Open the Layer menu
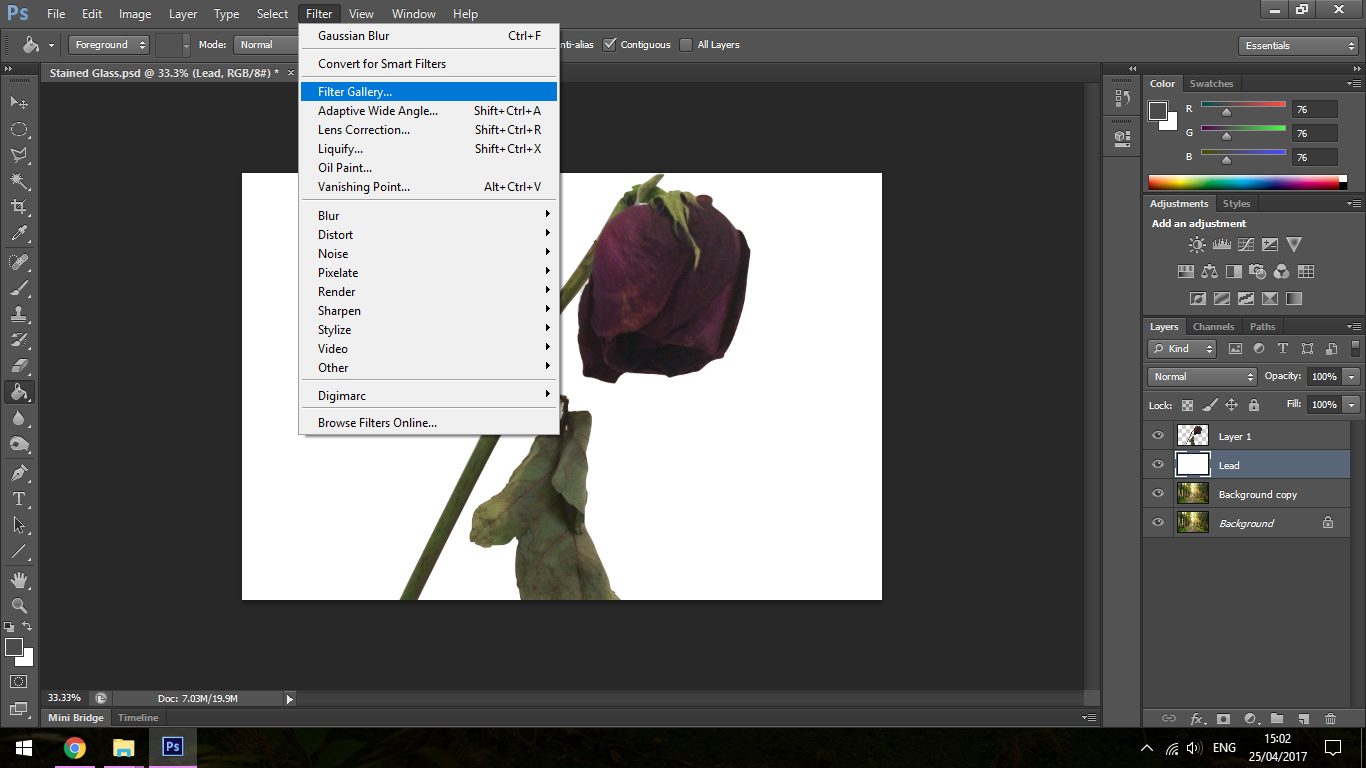1366x768 pixels. tap(183, 14)
